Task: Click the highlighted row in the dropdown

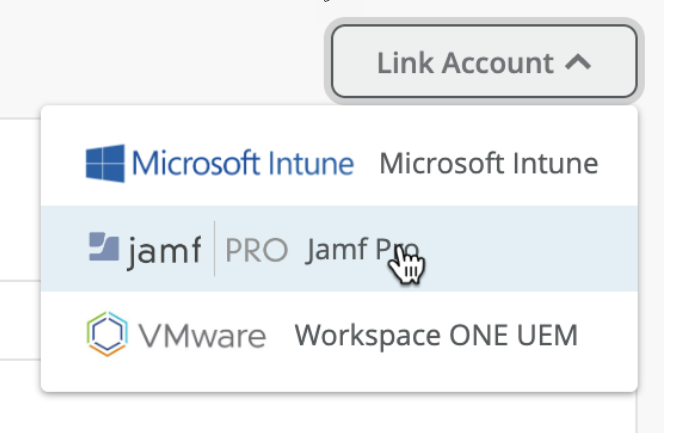Action: click(520, 249)
